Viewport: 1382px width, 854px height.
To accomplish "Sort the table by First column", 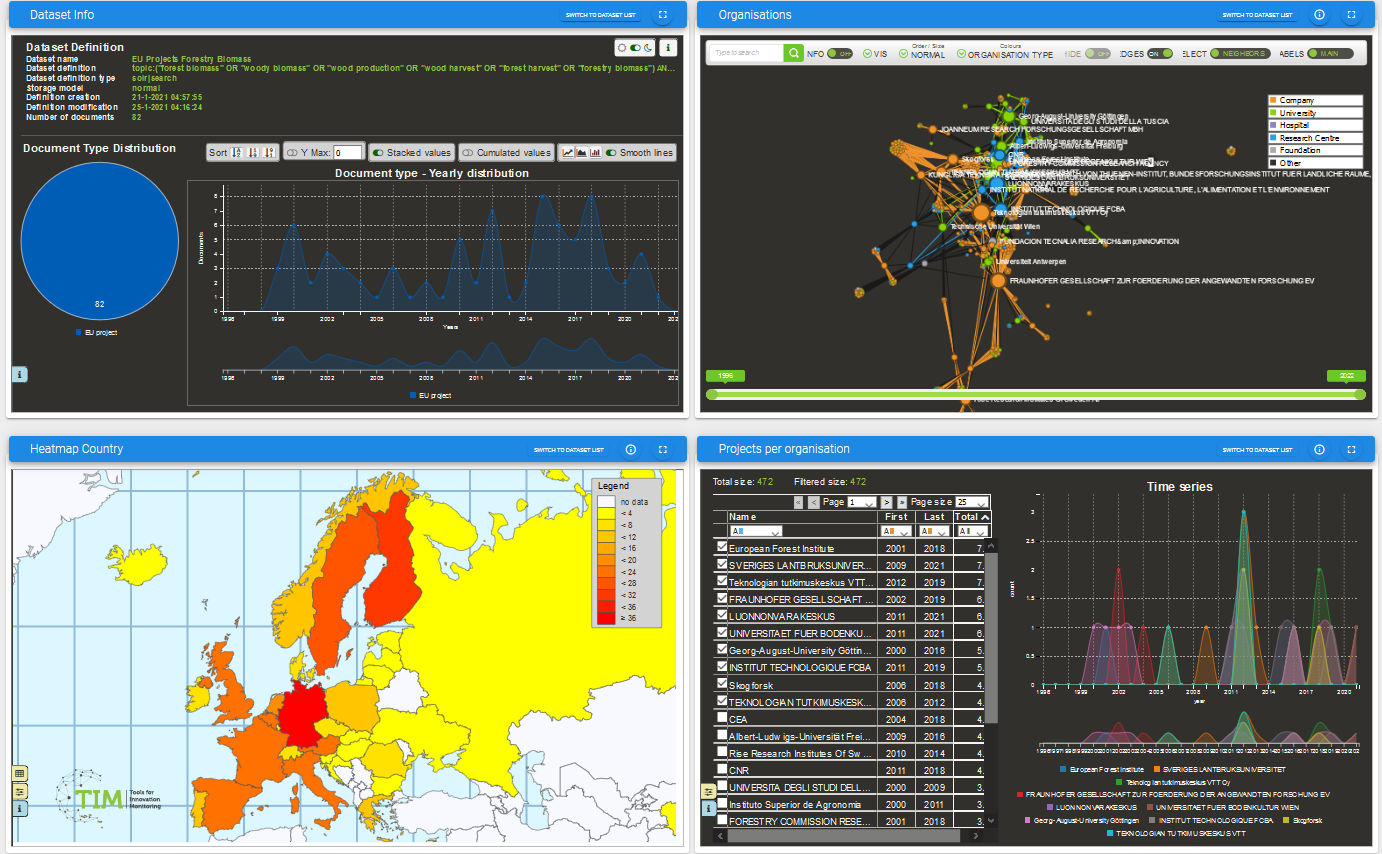I will pyautogui.click(x=896, y=517).
